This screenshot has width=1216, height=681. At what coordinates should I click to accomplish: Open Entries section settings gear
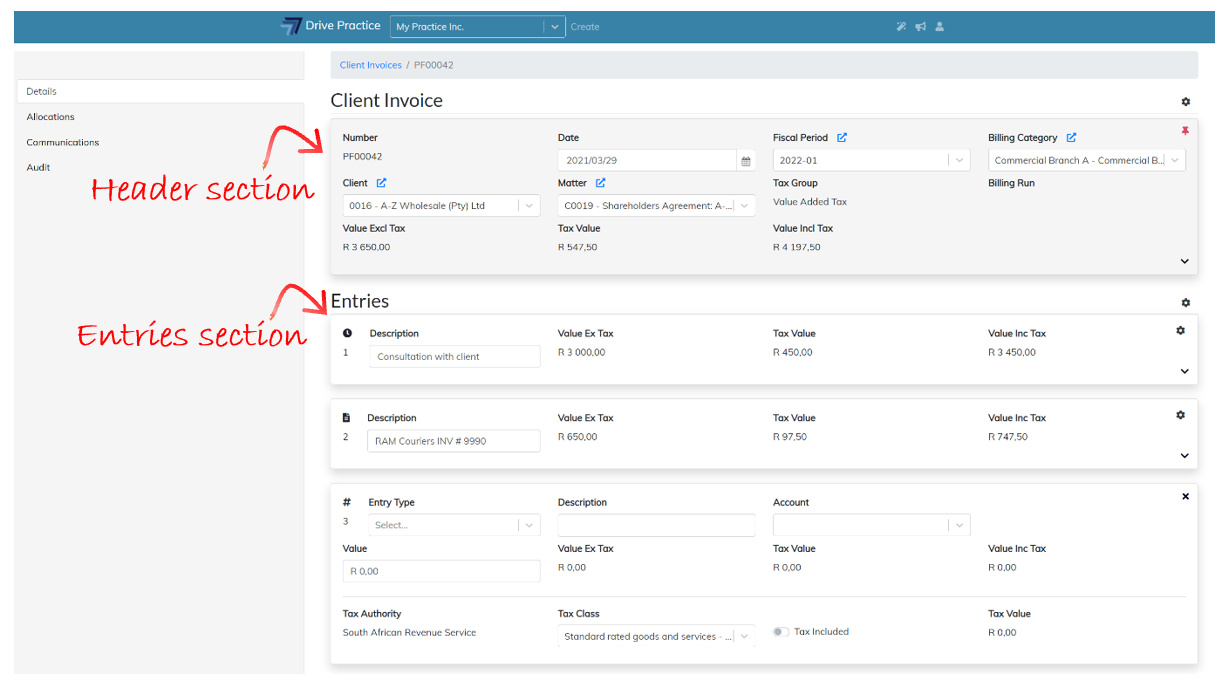[1186, 302]
